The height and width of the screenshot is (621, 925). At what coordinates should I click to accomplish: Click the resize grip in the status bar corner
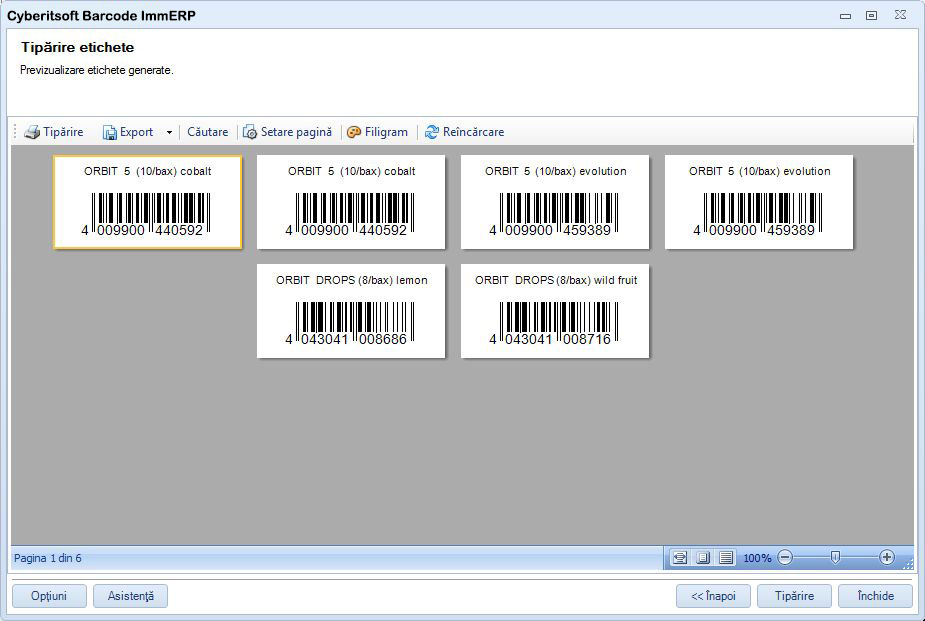(908, 564)
